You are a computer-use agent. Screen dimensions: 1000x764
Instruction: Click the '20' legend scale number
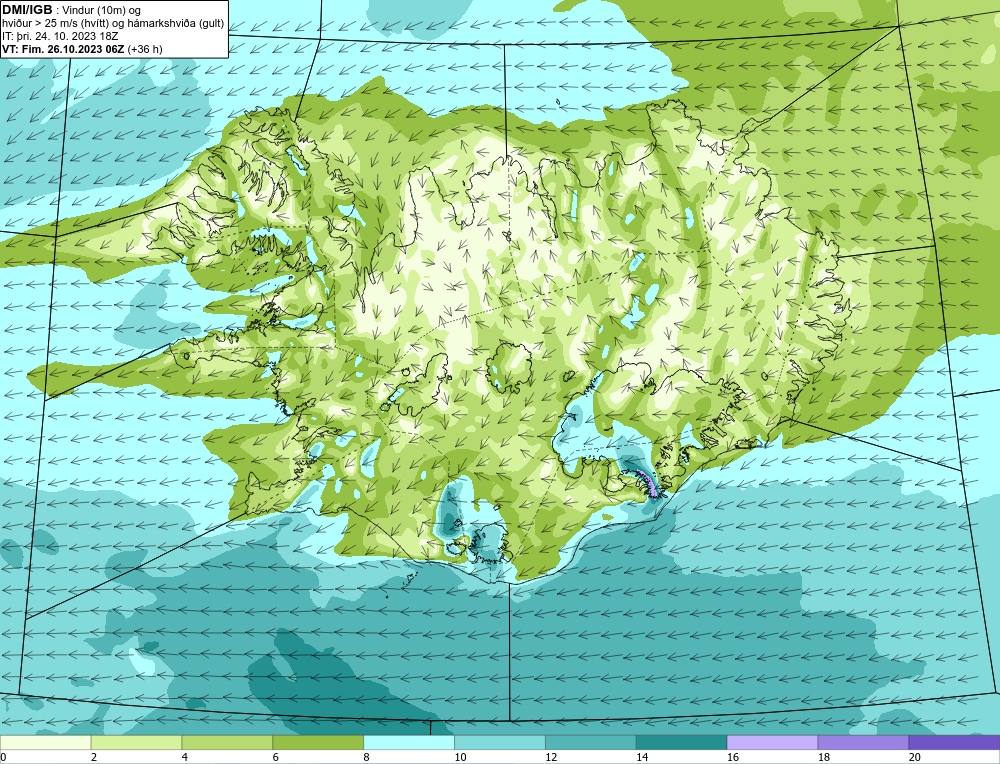click(915, 757)
